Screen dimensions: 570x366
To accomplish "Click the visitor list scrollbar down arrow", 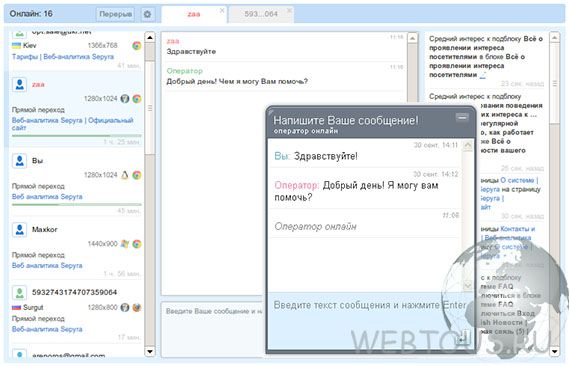I will tap(150, 351).
